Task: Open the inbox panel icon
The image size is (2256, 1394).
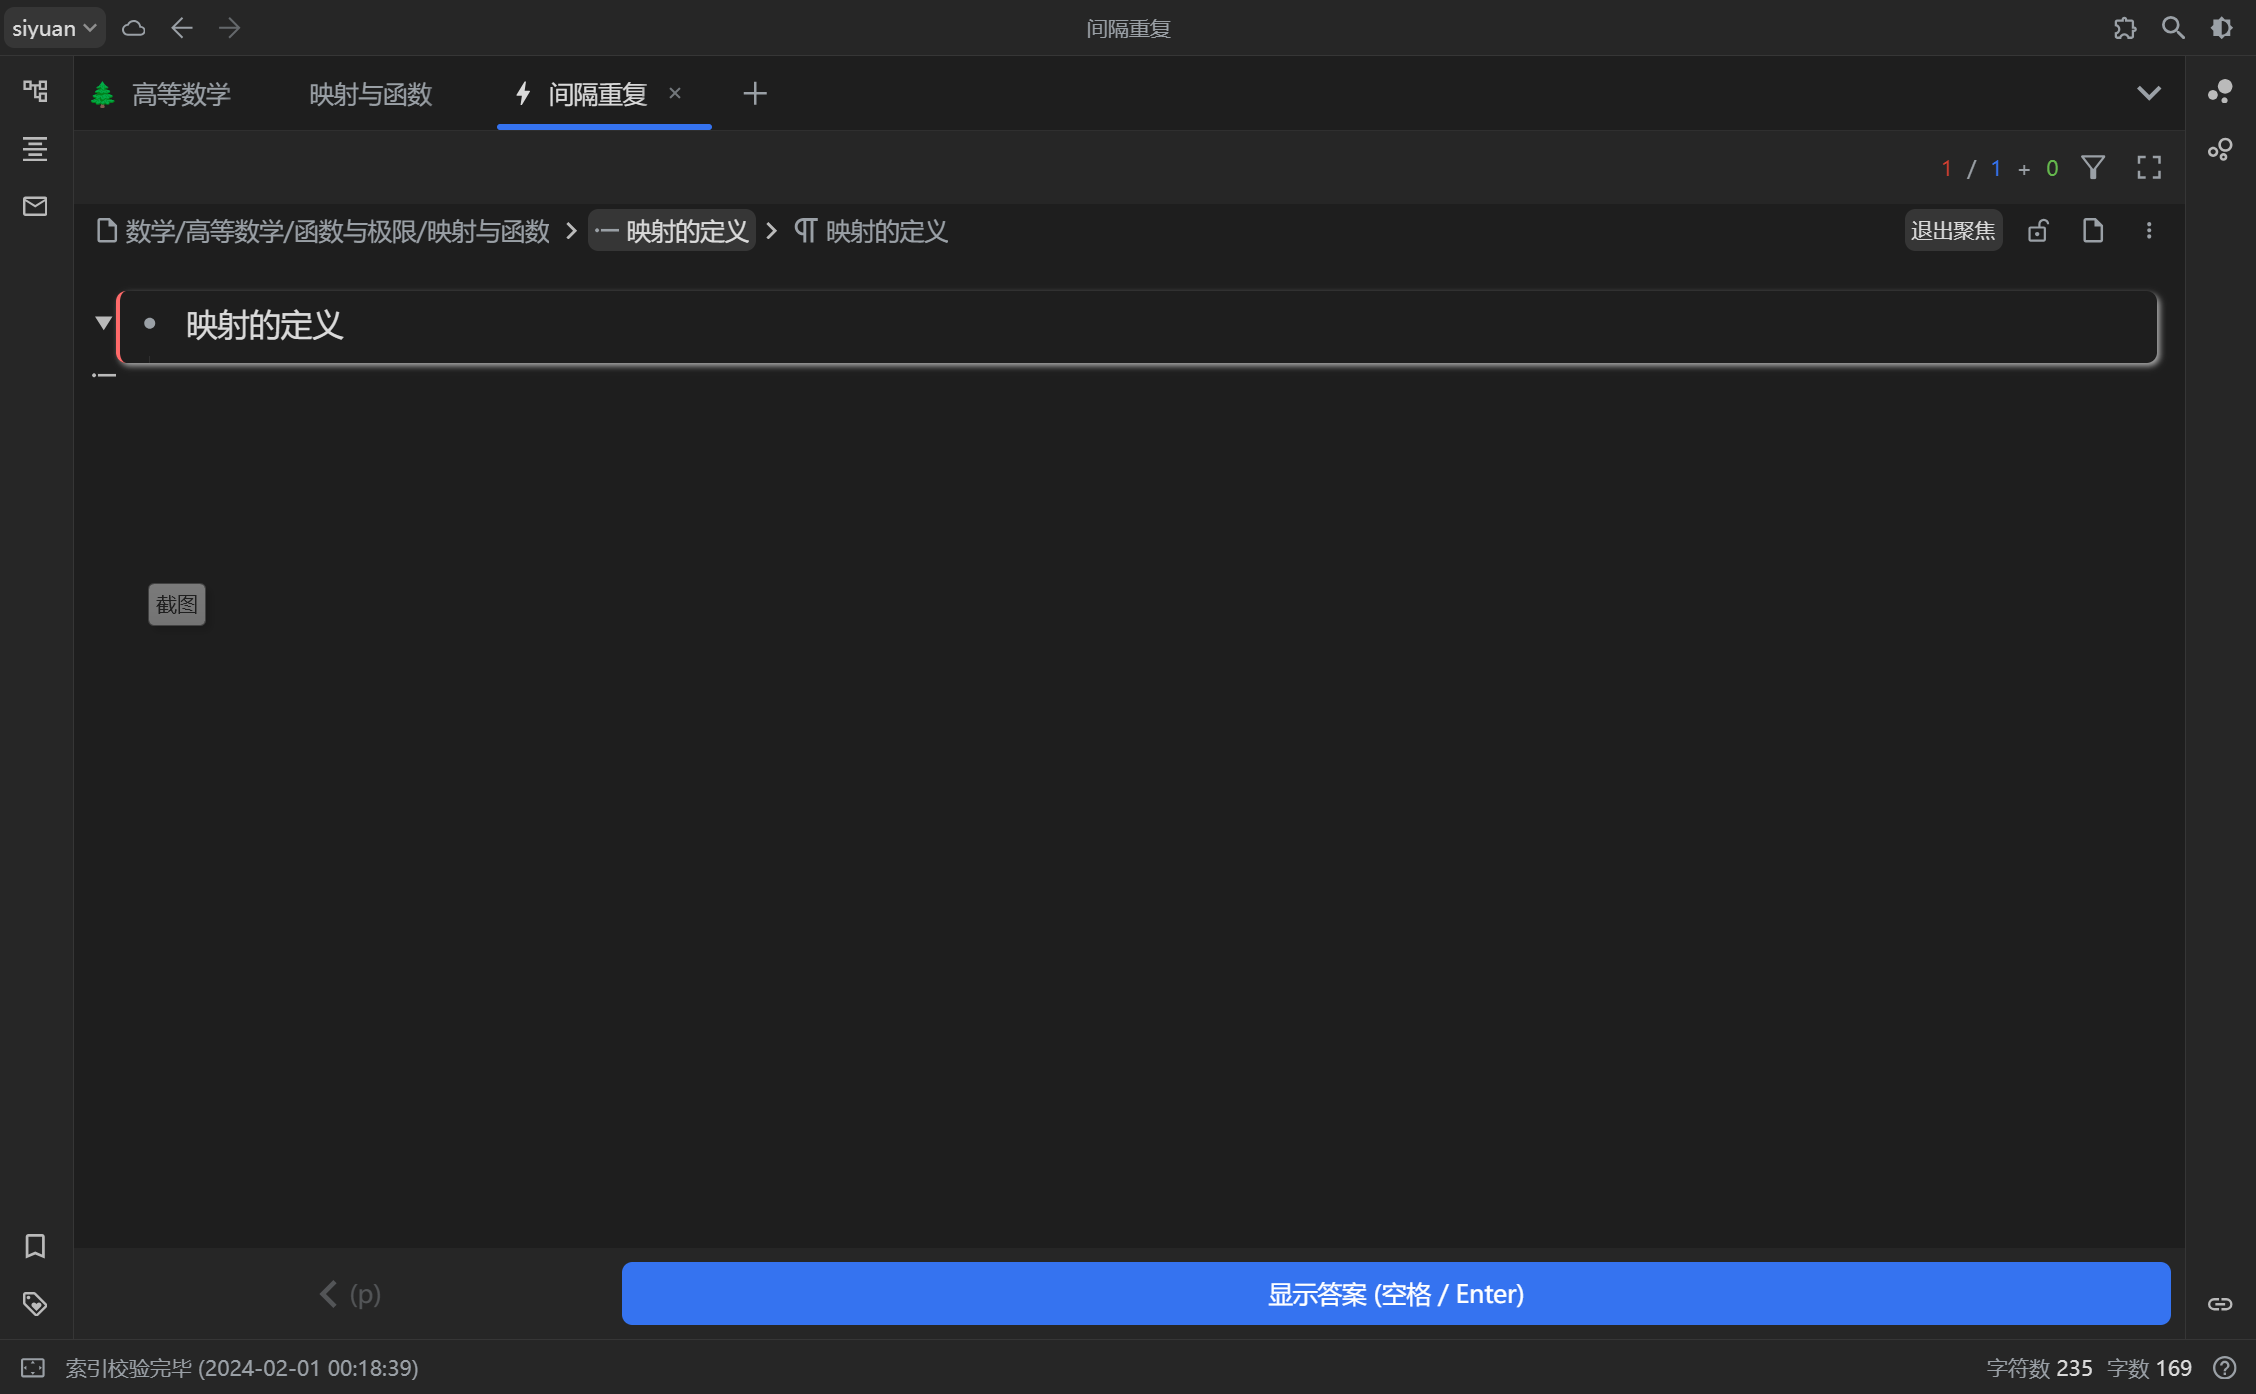Action: click(x=35, y=206)
